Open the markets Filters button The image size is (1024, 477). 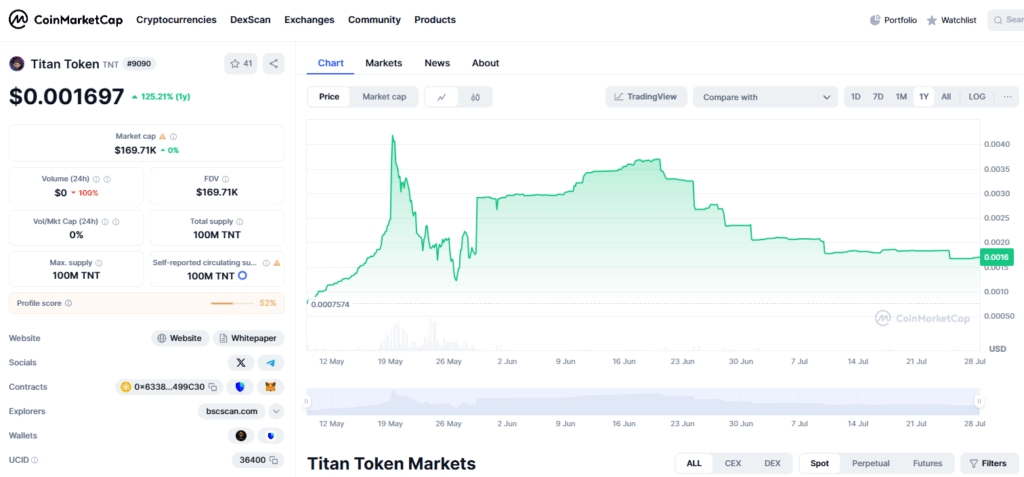pos(989,463)
